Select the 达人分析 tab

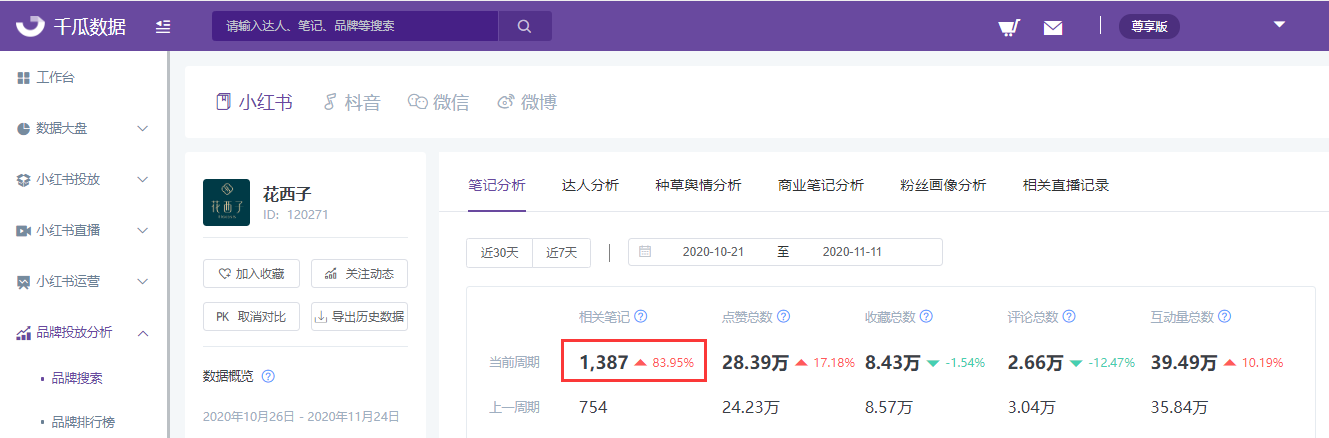(590, 185)
